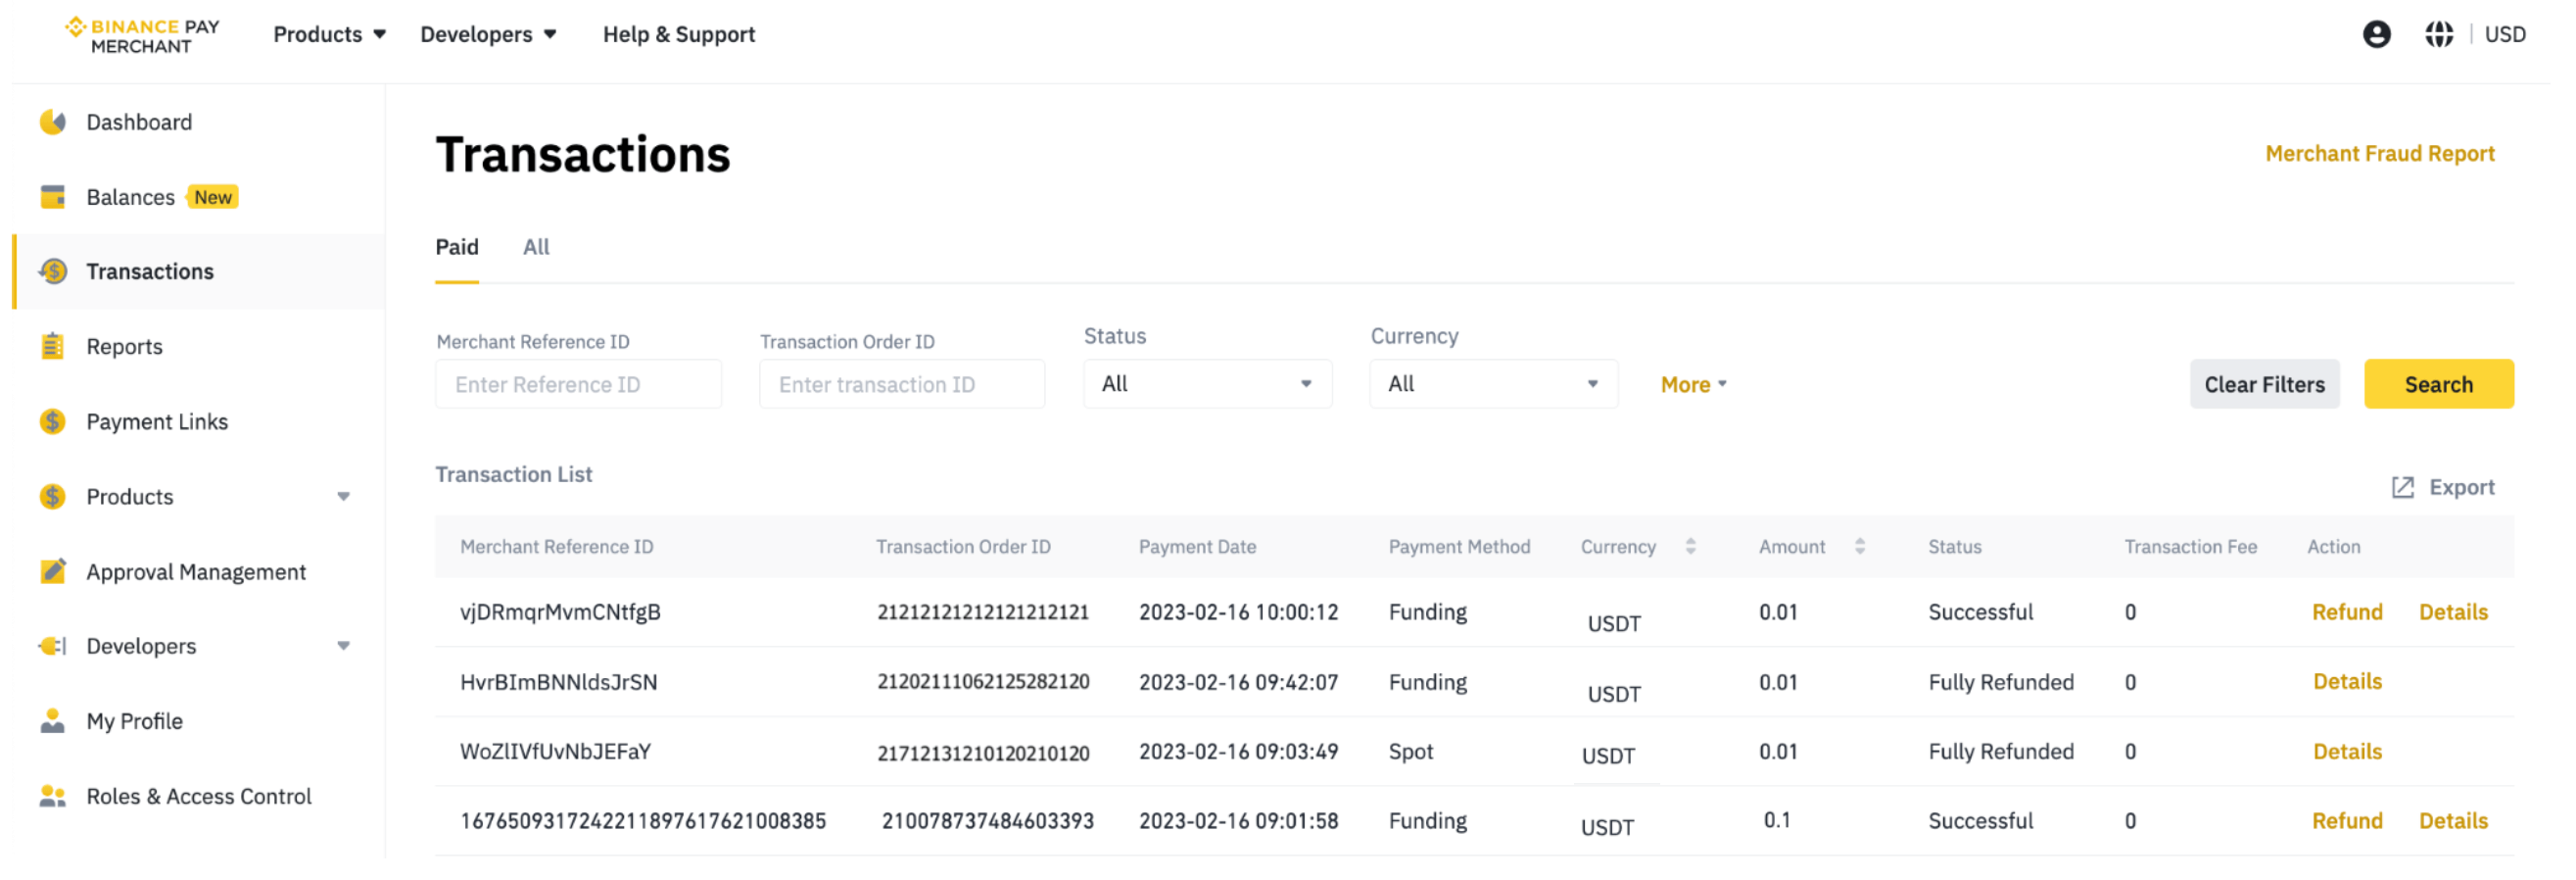Expand the More filters option

(x=1694, y=385)
